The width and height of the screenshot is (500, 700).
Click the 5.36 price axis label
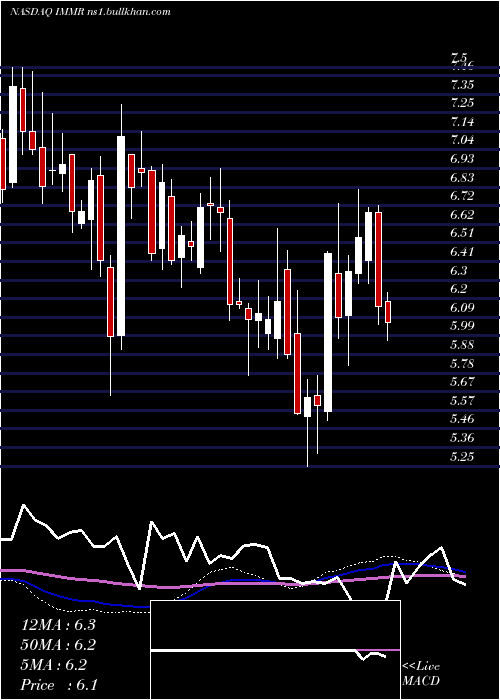[x=462, y=438]
